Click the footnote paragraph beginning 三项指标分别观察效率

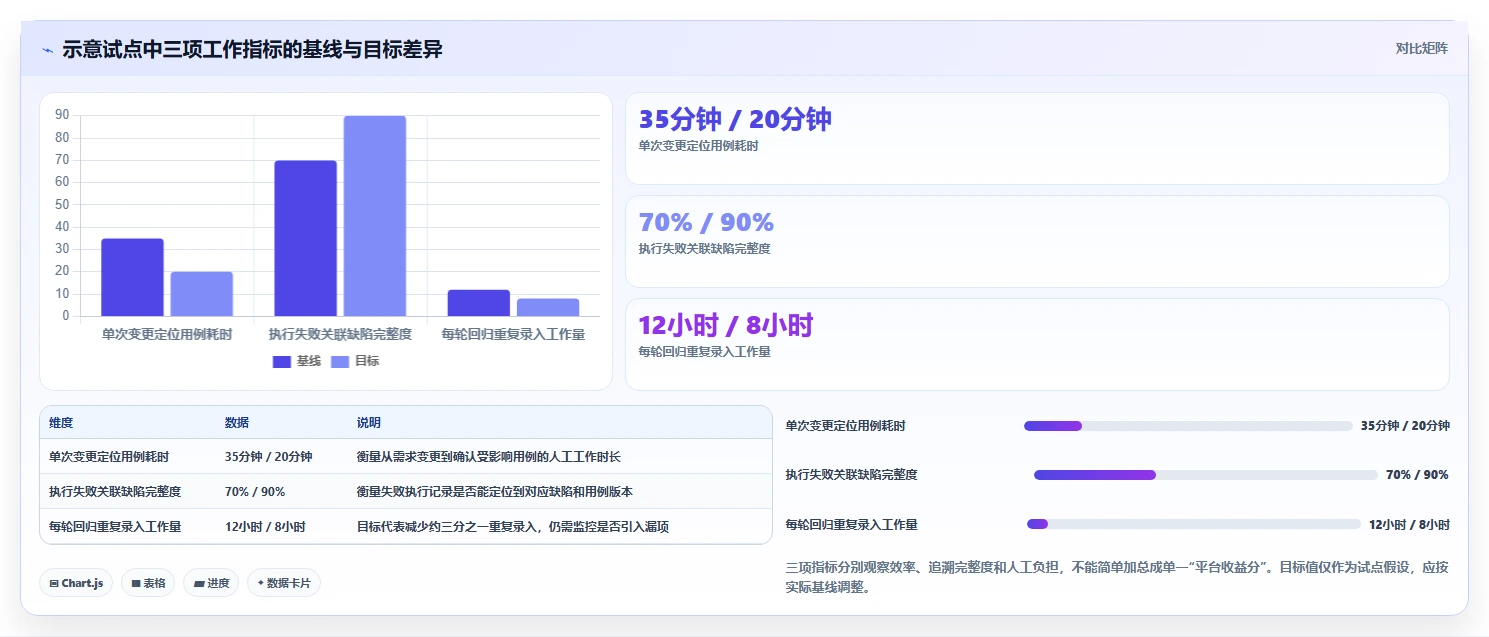click(1118, 577)
